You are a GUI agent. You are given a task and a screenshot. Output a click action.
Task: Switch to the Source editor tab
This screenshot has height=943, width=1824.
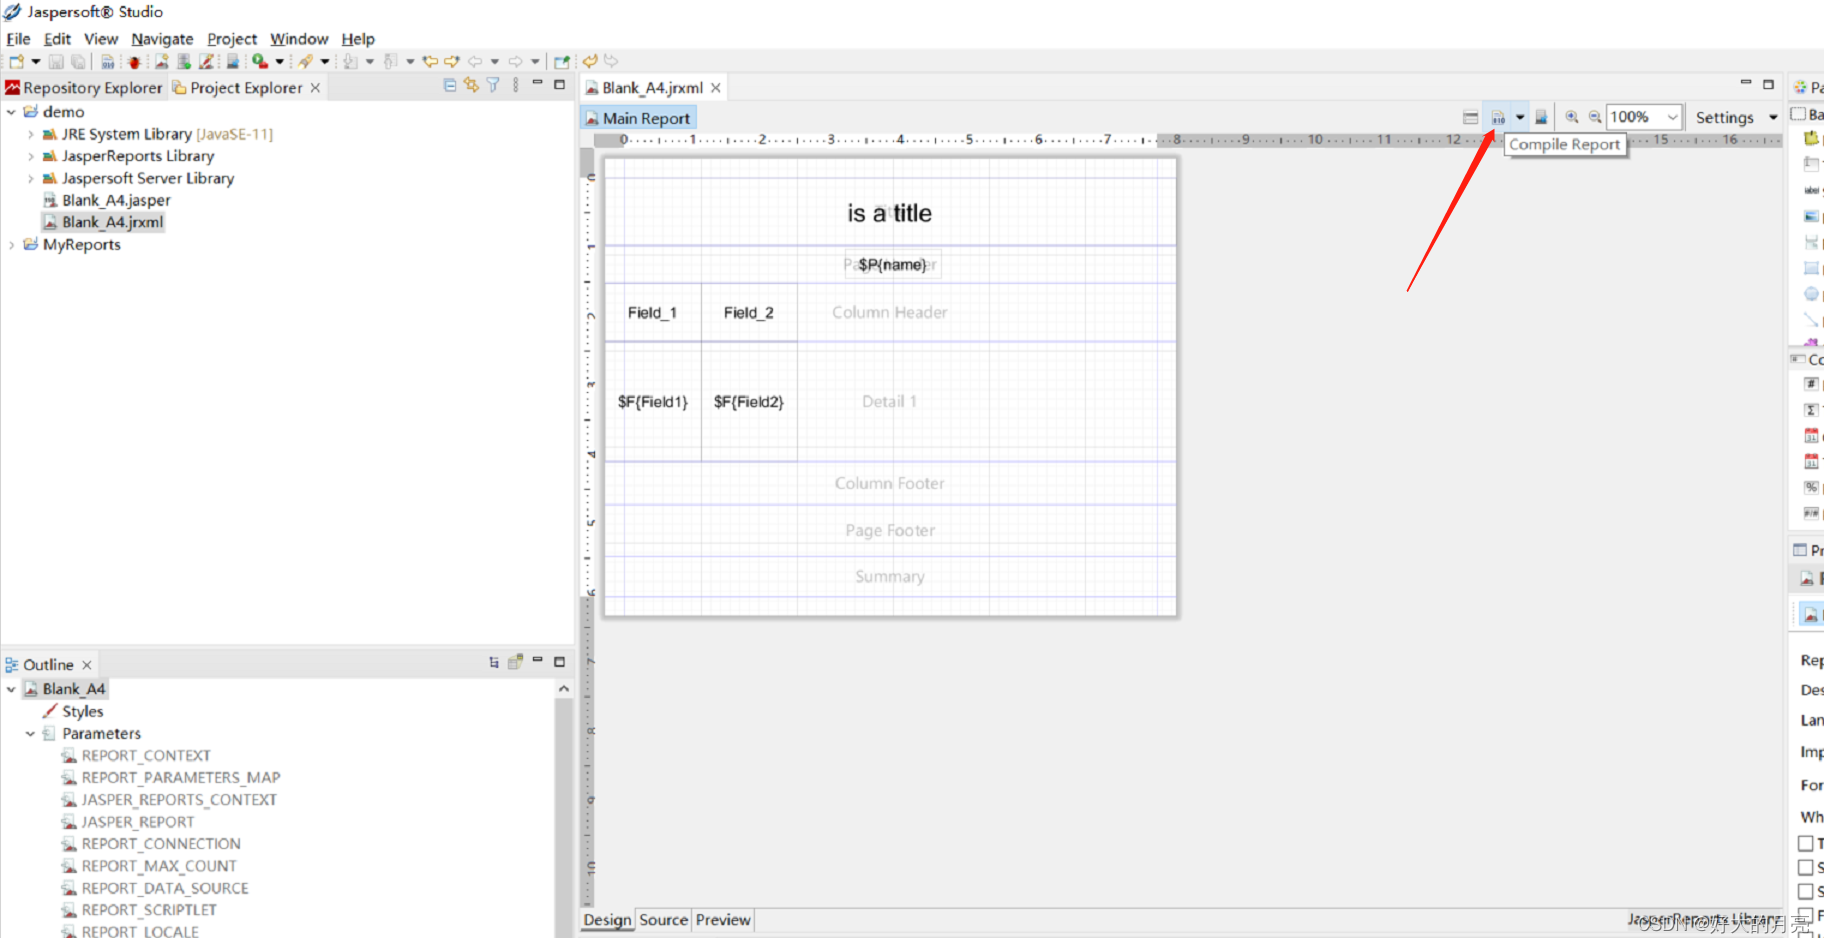(x=663, y=920)
